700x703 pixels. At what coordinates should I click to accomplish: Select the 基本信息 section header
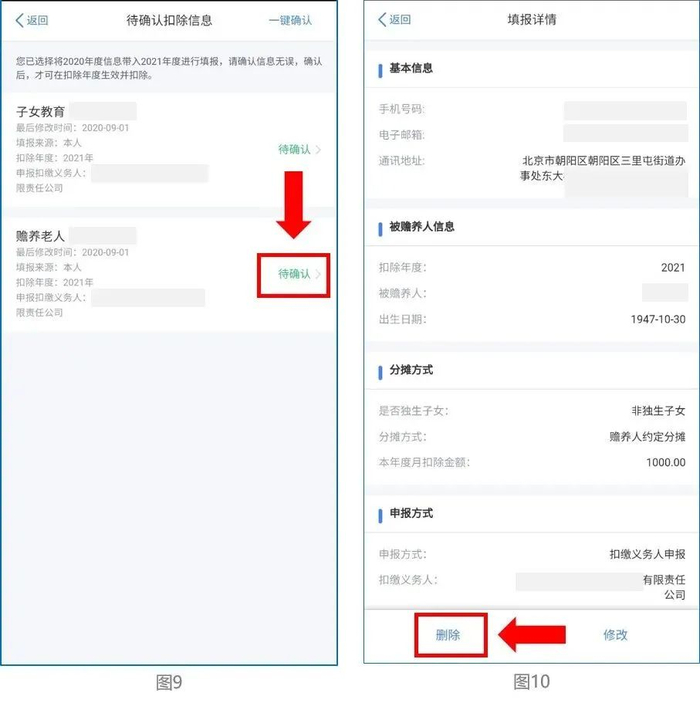point(411,68)
